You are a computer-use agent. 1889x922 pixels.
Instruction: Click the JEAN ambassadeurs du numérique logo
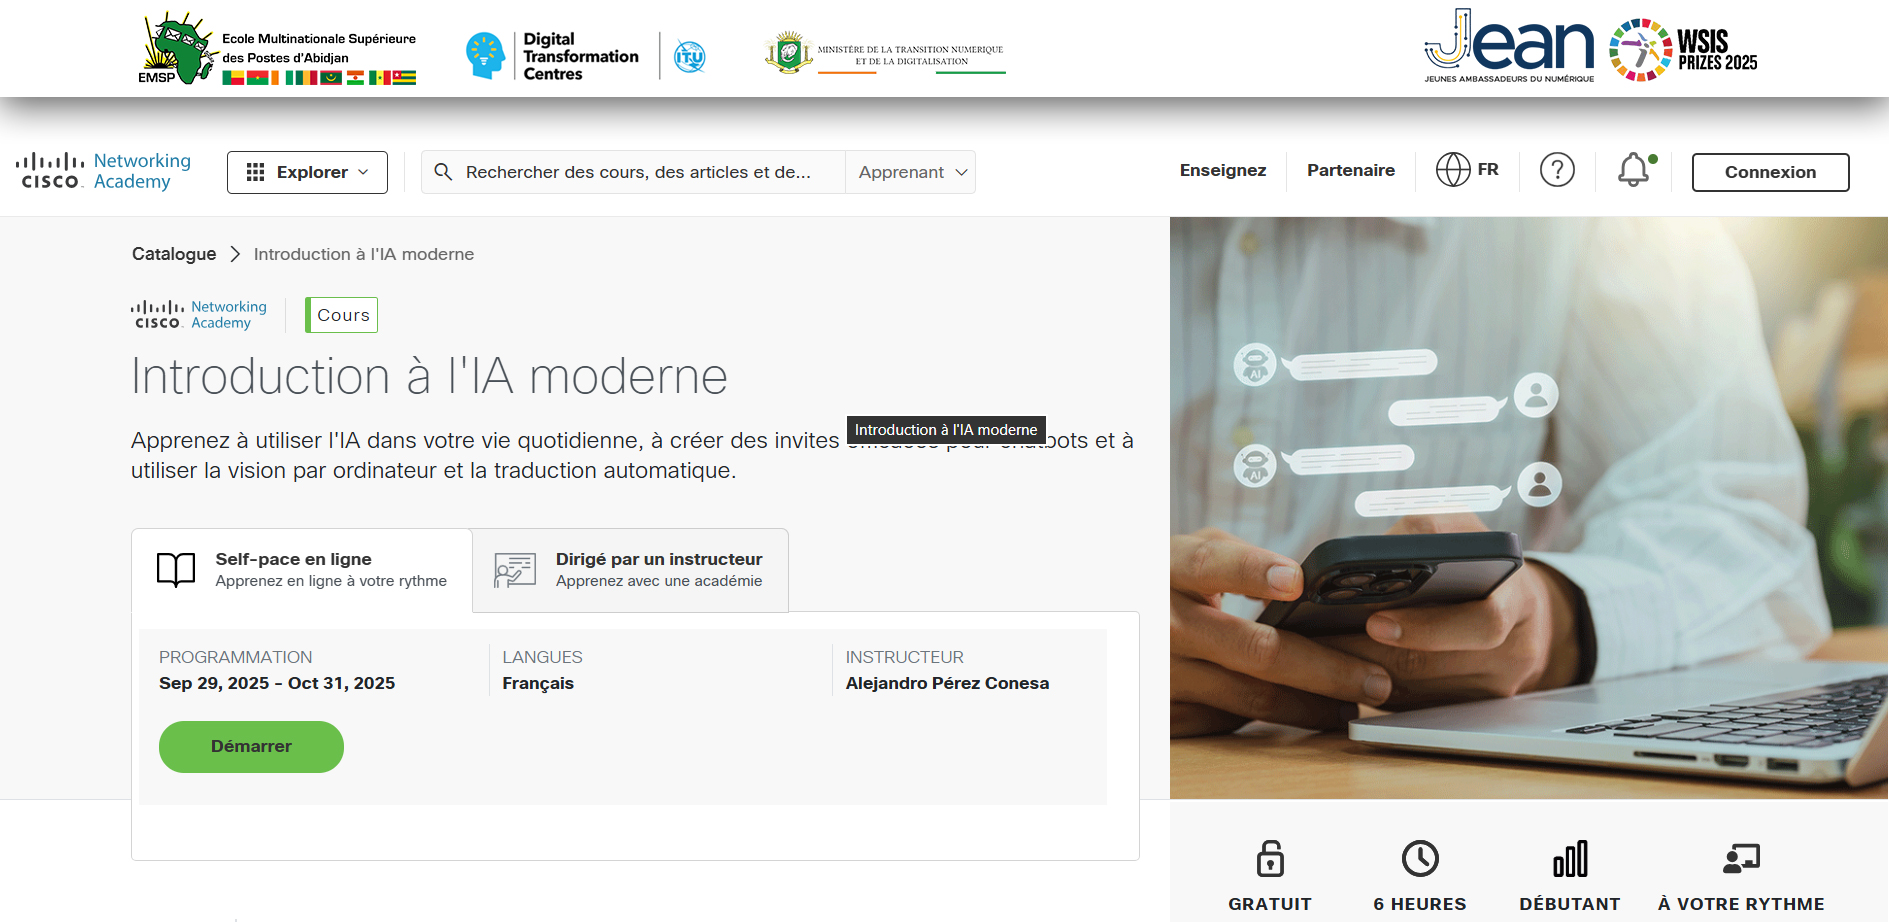[1509, 47]
